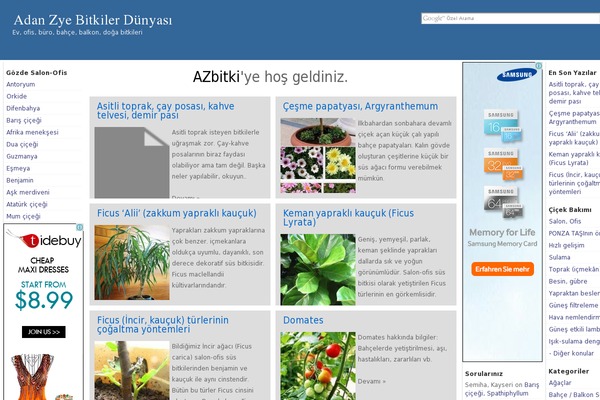Open the Eşmeya link
The height and width of the screenshot is (400, 600).
coord(18,168)
